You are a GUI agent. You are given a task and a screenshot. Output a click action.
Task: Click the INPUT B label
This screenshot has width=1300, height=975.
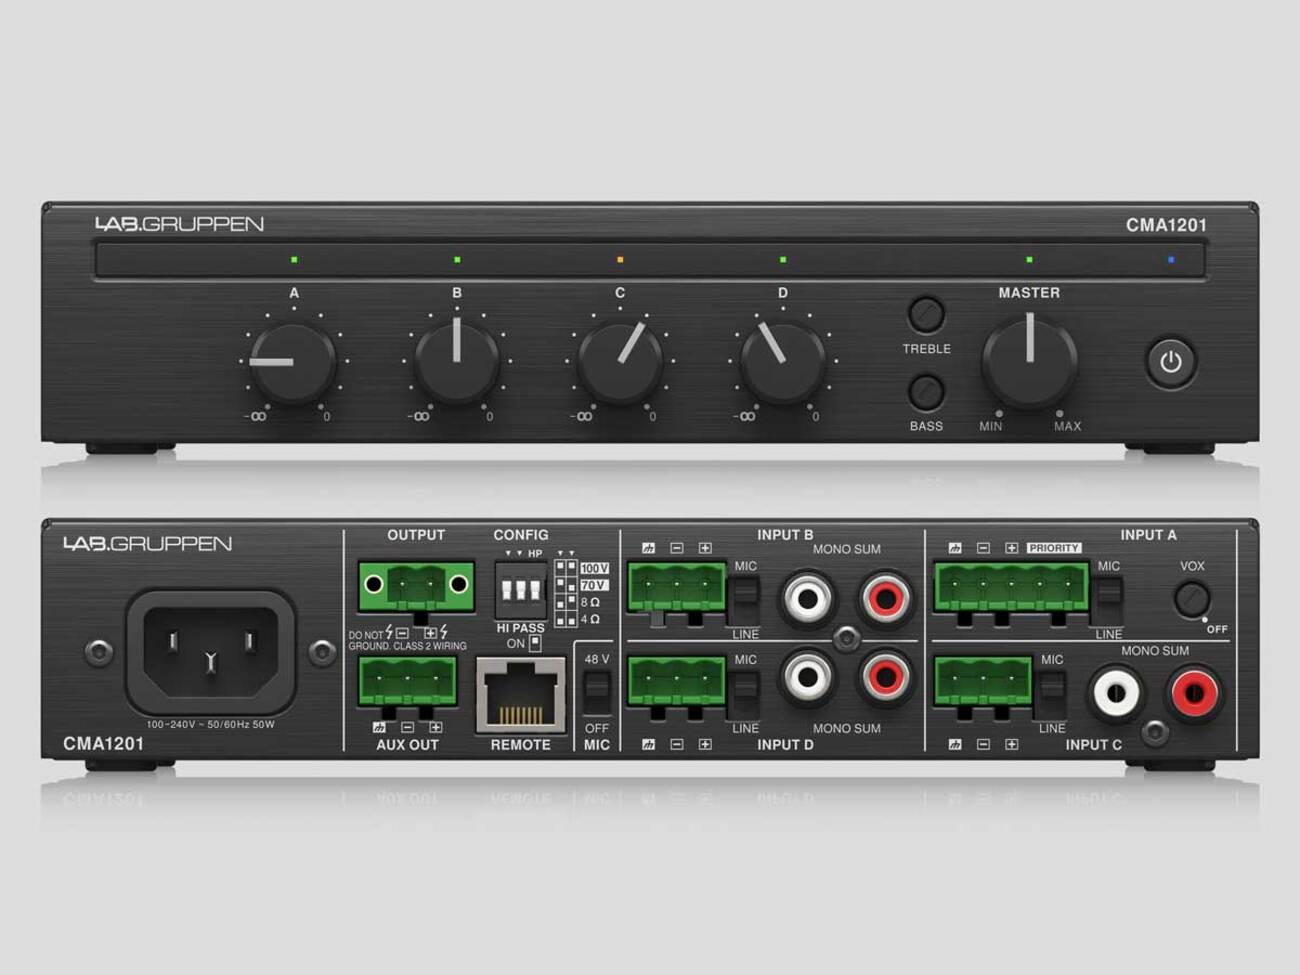tap(785, 535)
